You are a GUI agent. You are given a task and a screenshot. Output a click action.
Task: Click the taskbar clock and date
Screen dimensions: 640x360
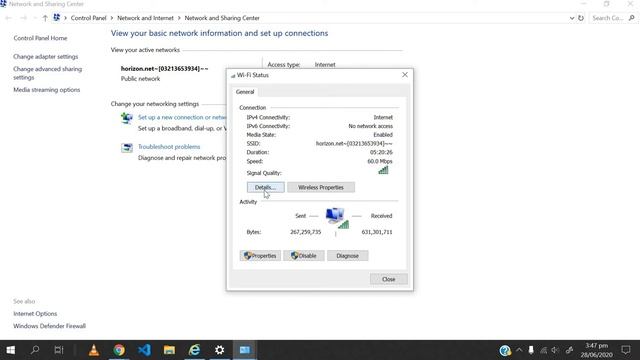pos(596,350)
